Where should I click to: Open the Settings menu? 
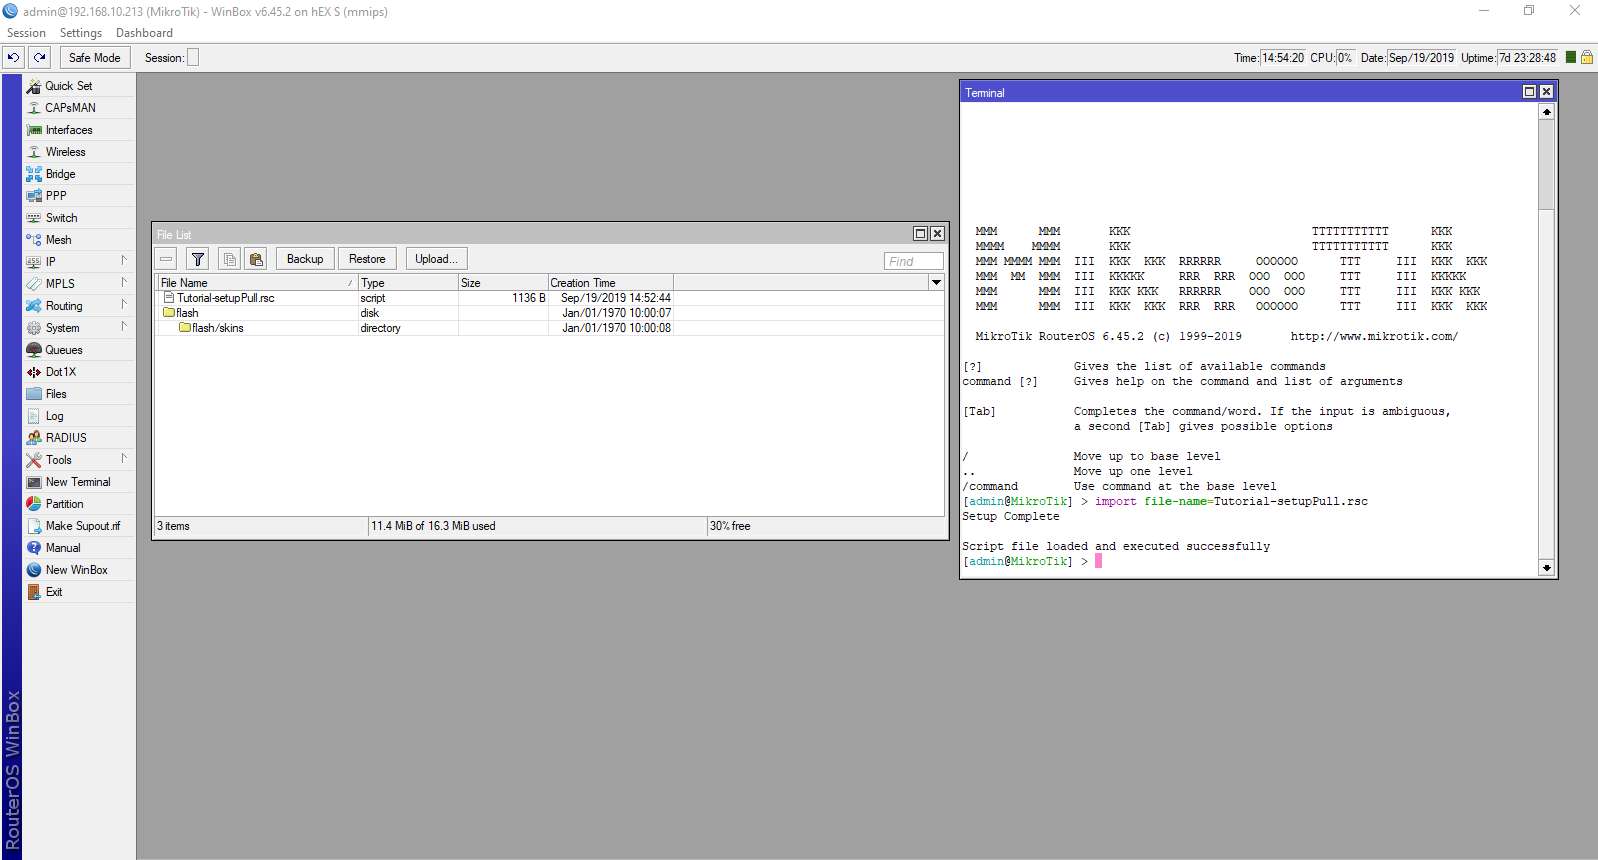pos(81,33)
